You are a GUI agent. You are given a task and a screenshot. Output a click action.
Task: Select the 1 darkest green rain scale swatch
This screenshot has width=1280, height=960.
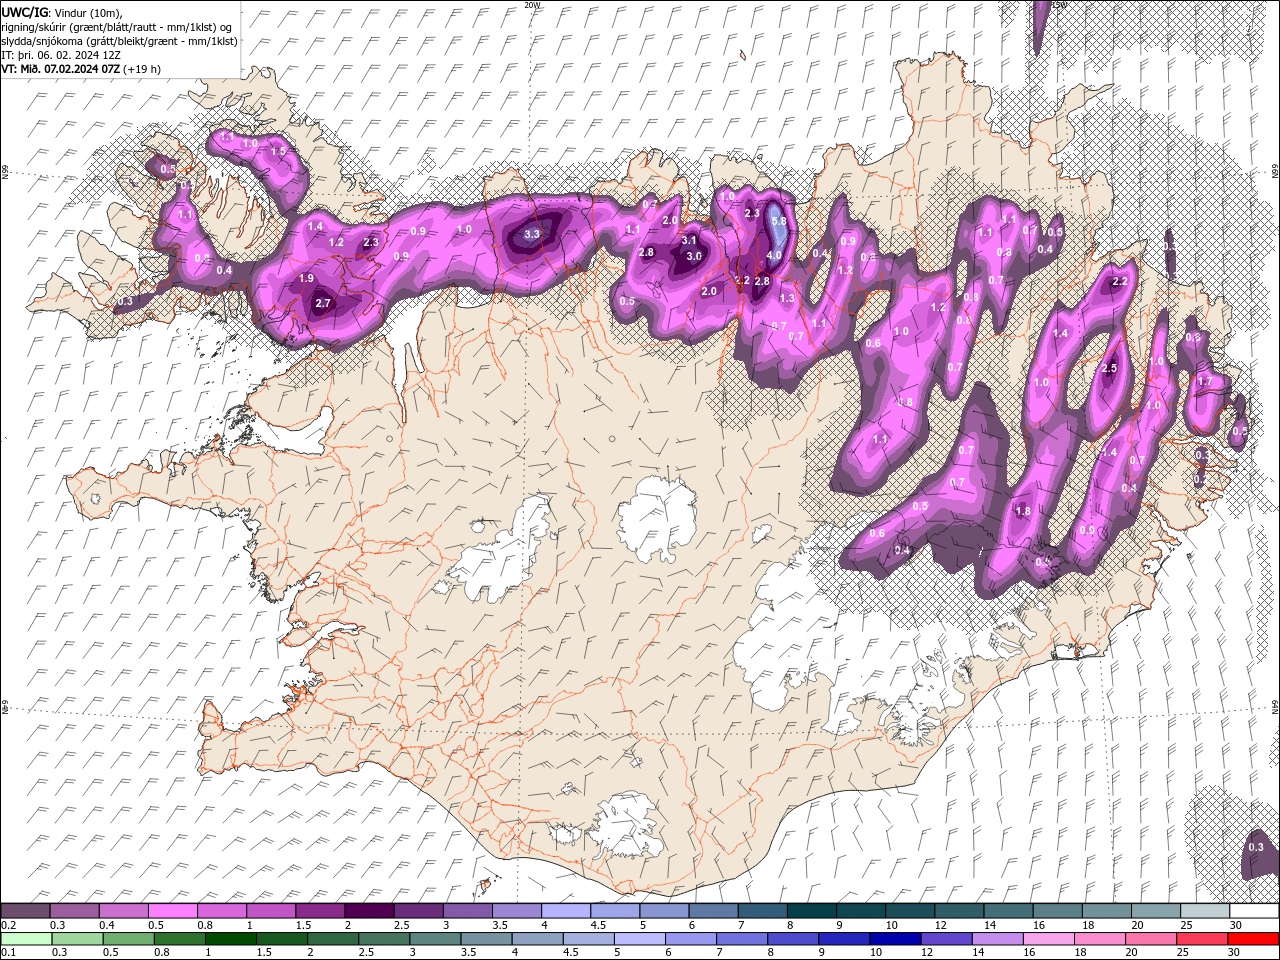tap(230, 939)
